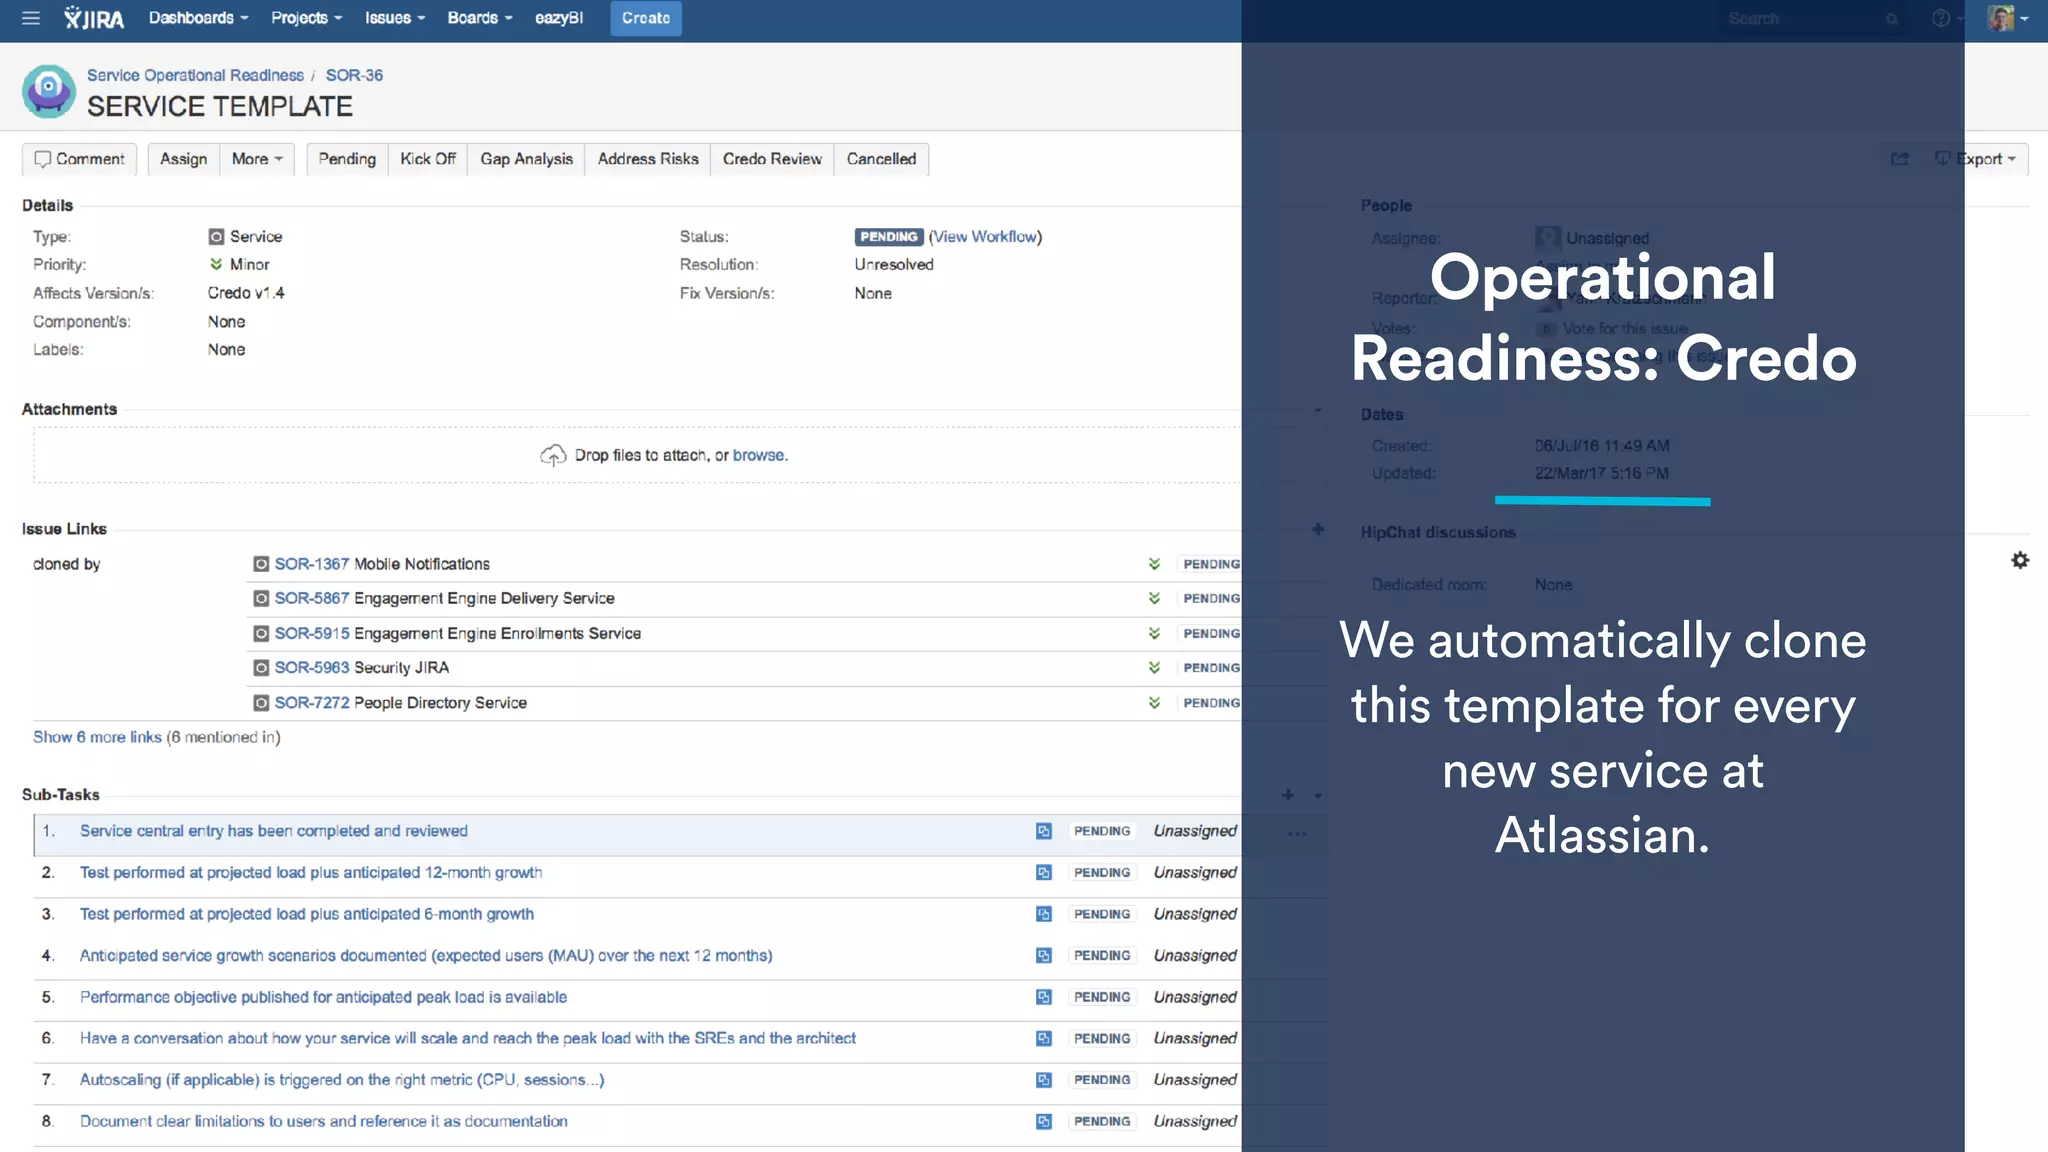2048x1152 pixels.
Task: Click the comment bubble icon in Comment button
Action: (43, 159)
